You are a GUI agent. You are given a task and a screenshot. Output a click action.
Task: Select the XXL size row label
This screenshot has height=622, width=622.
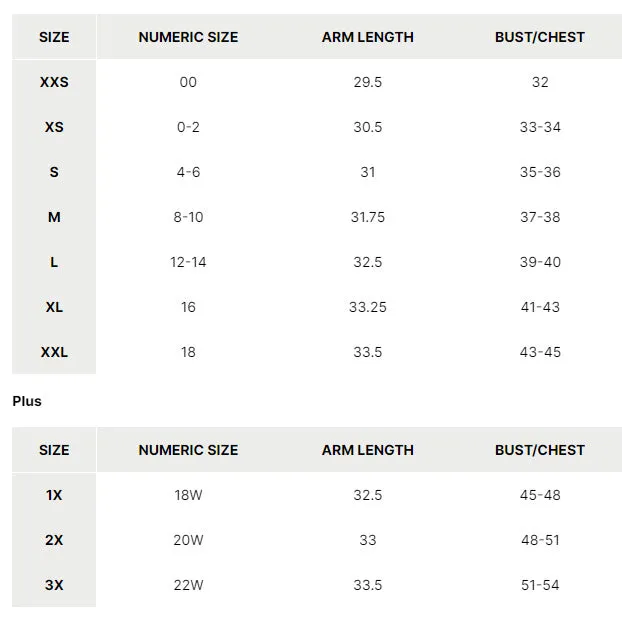(x=54, y=352)
